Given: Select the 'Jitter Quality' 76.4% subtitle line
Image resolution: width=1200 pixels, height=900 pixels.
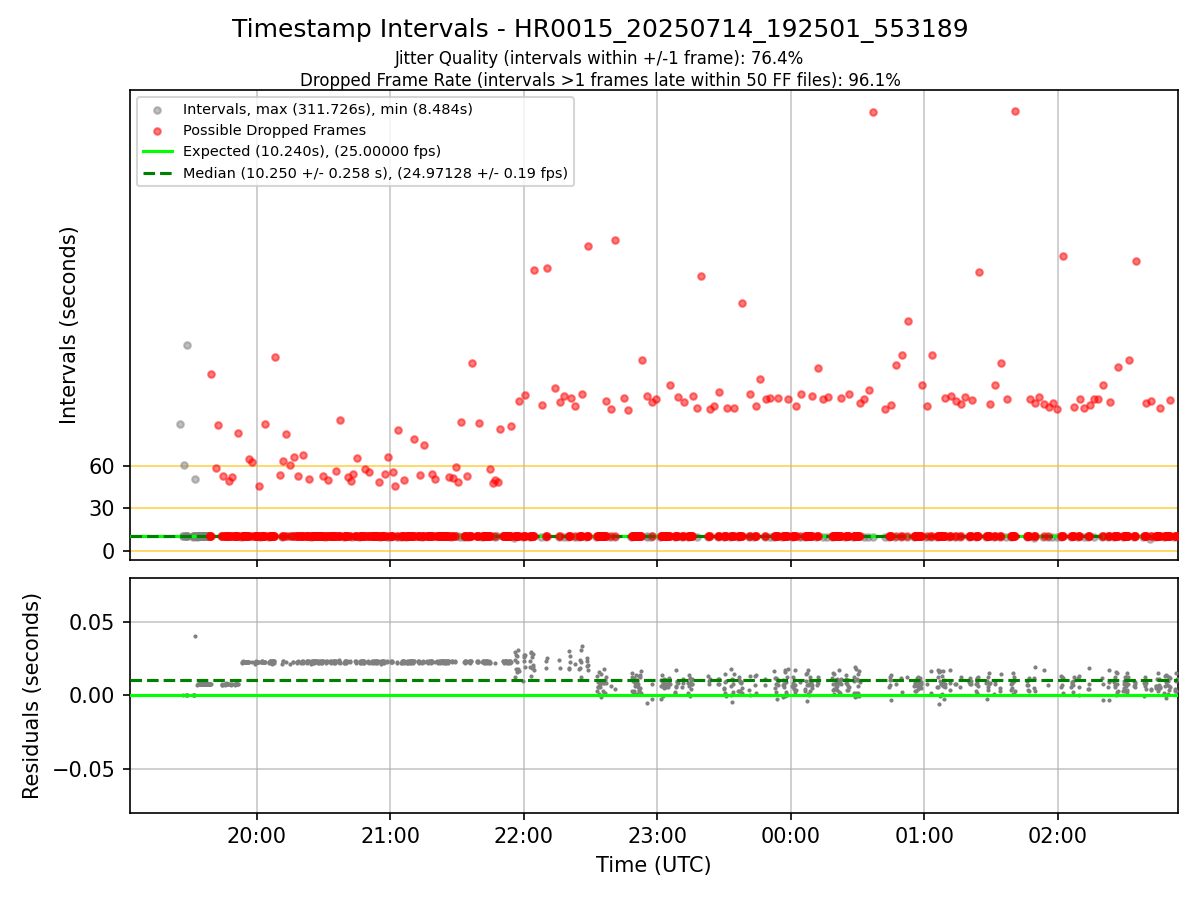Looking at the screenshot, I should click(600, 59).
